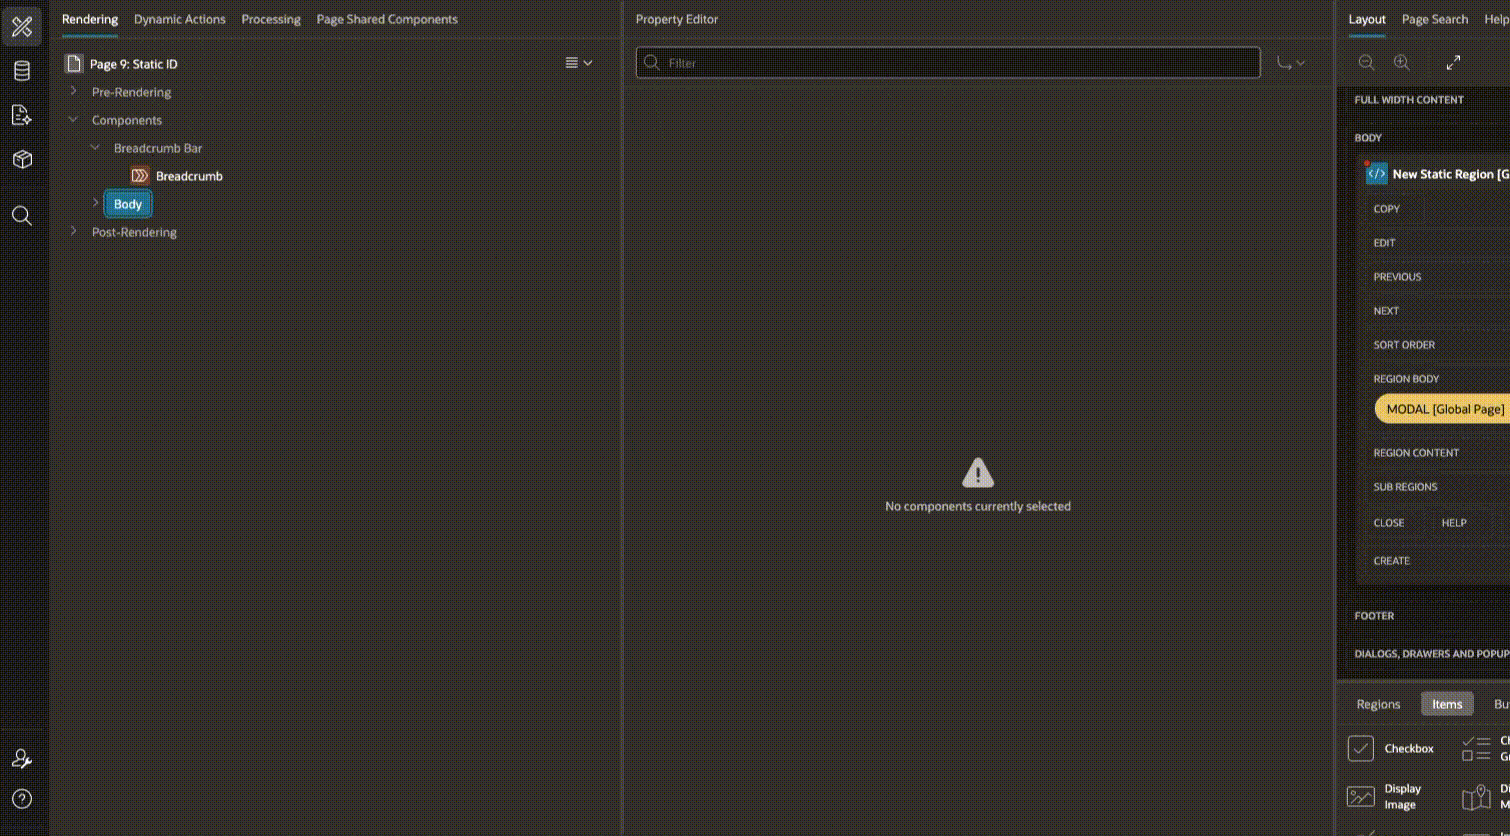Viewport: 1510px width, 836px height.
Task: Click the search magnifier sidebar icon
Action: (x=22, y=215)
